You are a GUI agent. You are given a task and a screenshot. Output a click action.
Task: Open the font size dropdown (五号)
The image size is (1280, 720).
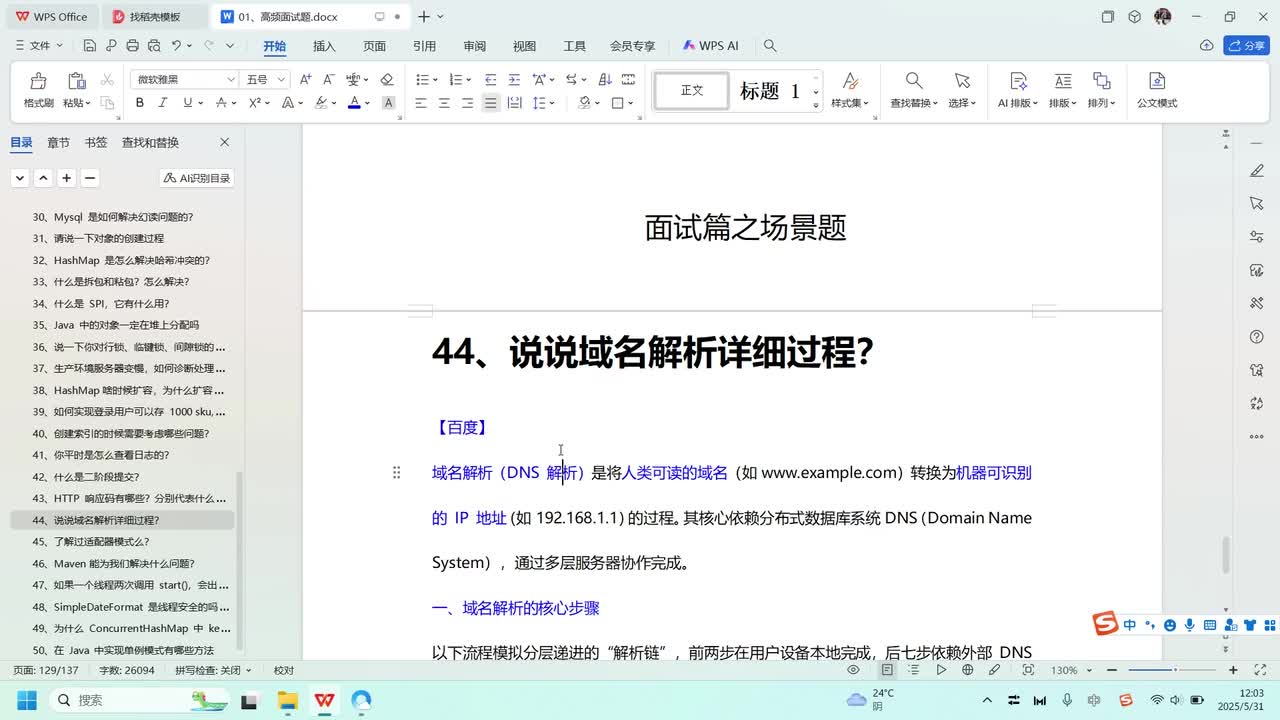click(x=282, y=79)
